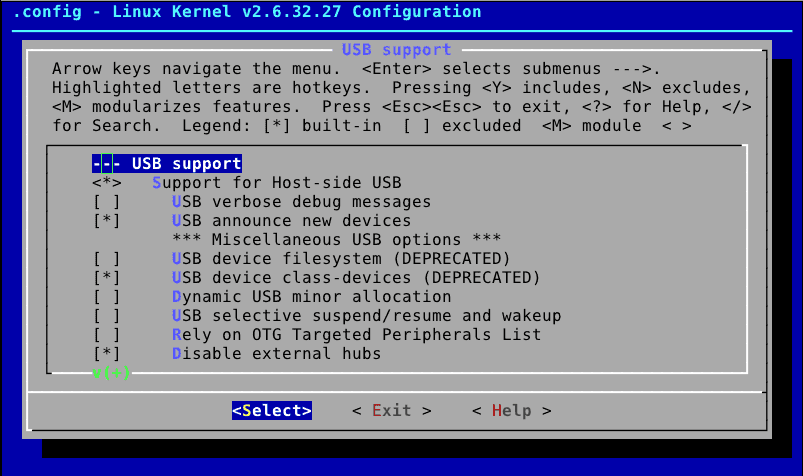Toggle the tristate marker for Support for Host-side USB
Viewport: 803px width, 476px height.
tap(107, 183)
